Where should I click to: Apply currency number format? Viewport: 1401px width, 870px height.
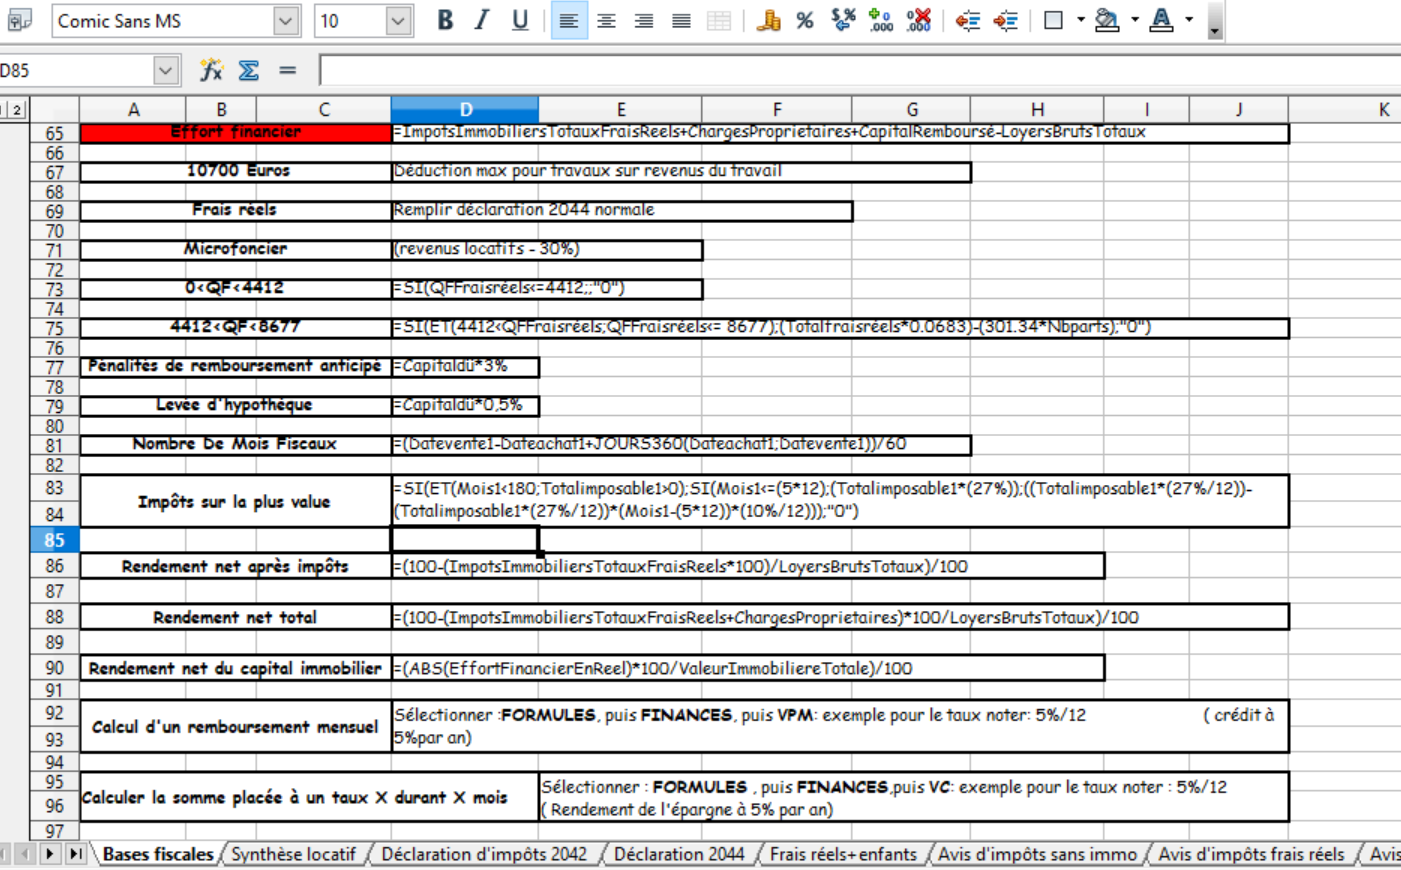(x=768, y=20)
